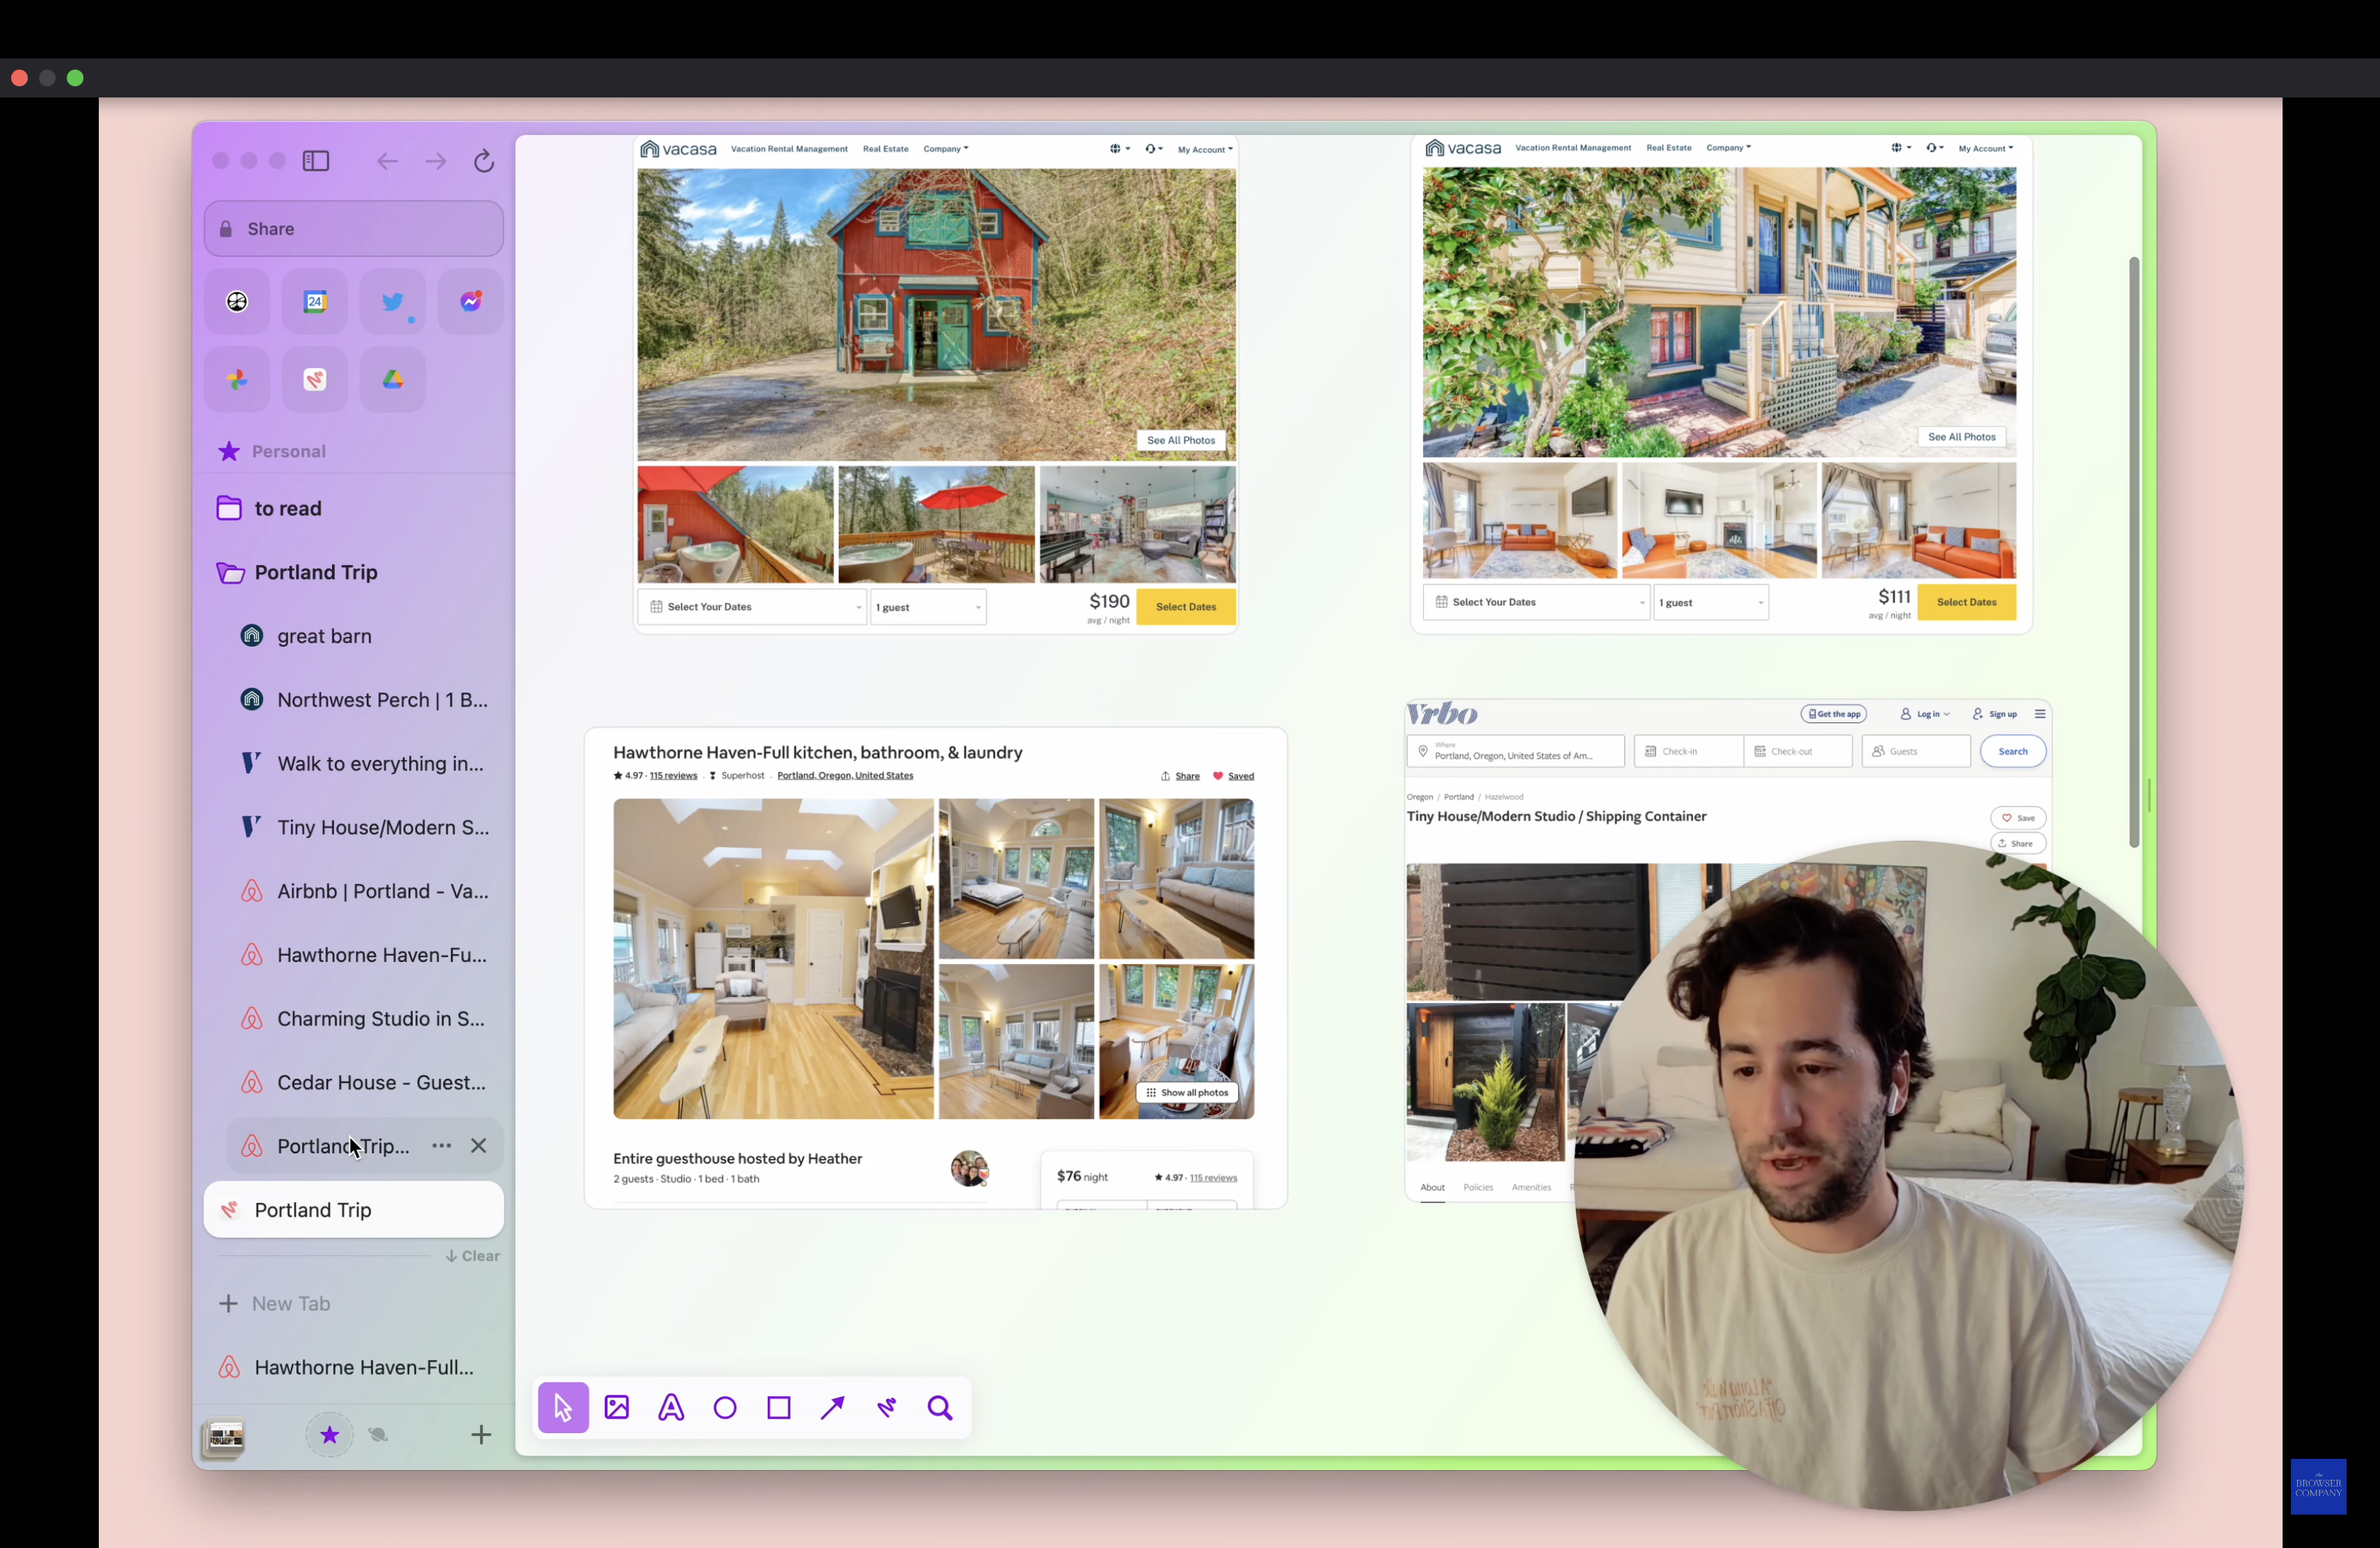Select the text tool

click(671, 1408)
